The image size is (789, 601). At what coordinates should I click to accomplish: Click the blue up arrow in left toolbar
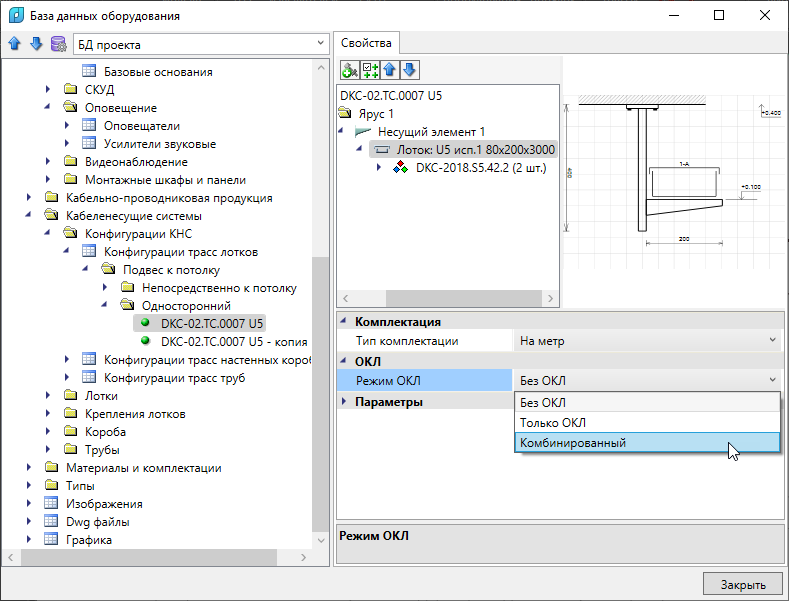pyautogui.click(x=15, y=44)
